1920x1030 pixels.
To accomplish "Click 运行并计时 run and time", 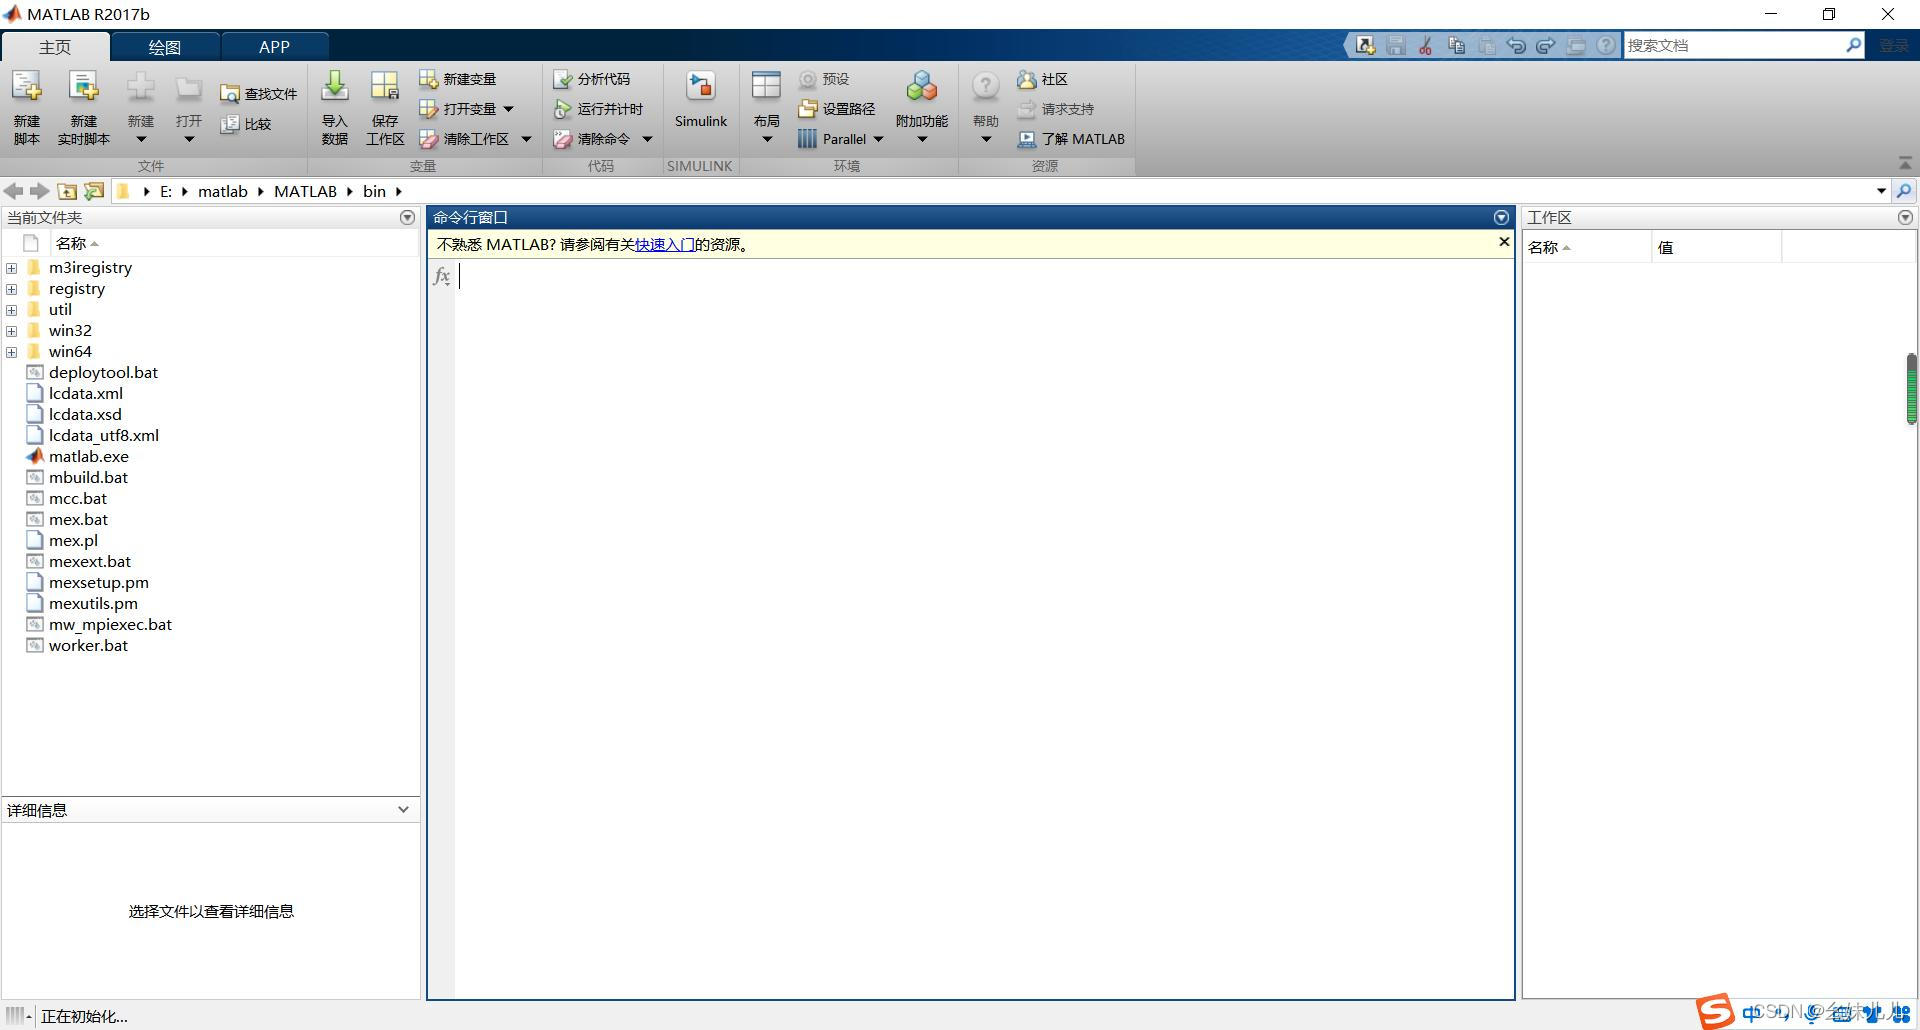I will 599,109.
